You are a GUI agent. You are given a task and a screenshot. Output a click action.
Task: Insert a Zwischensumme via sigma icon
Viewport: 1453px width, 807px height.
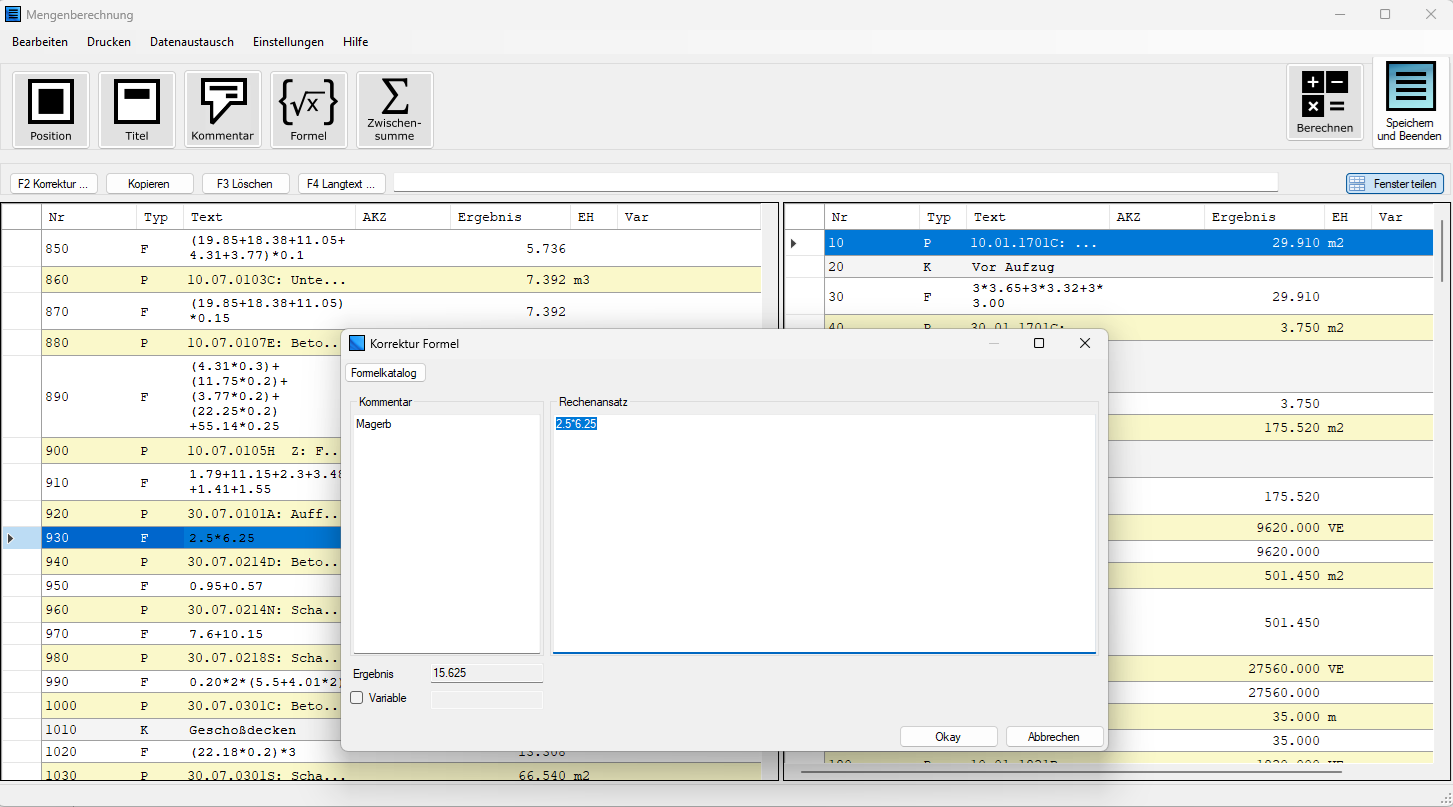395,110
